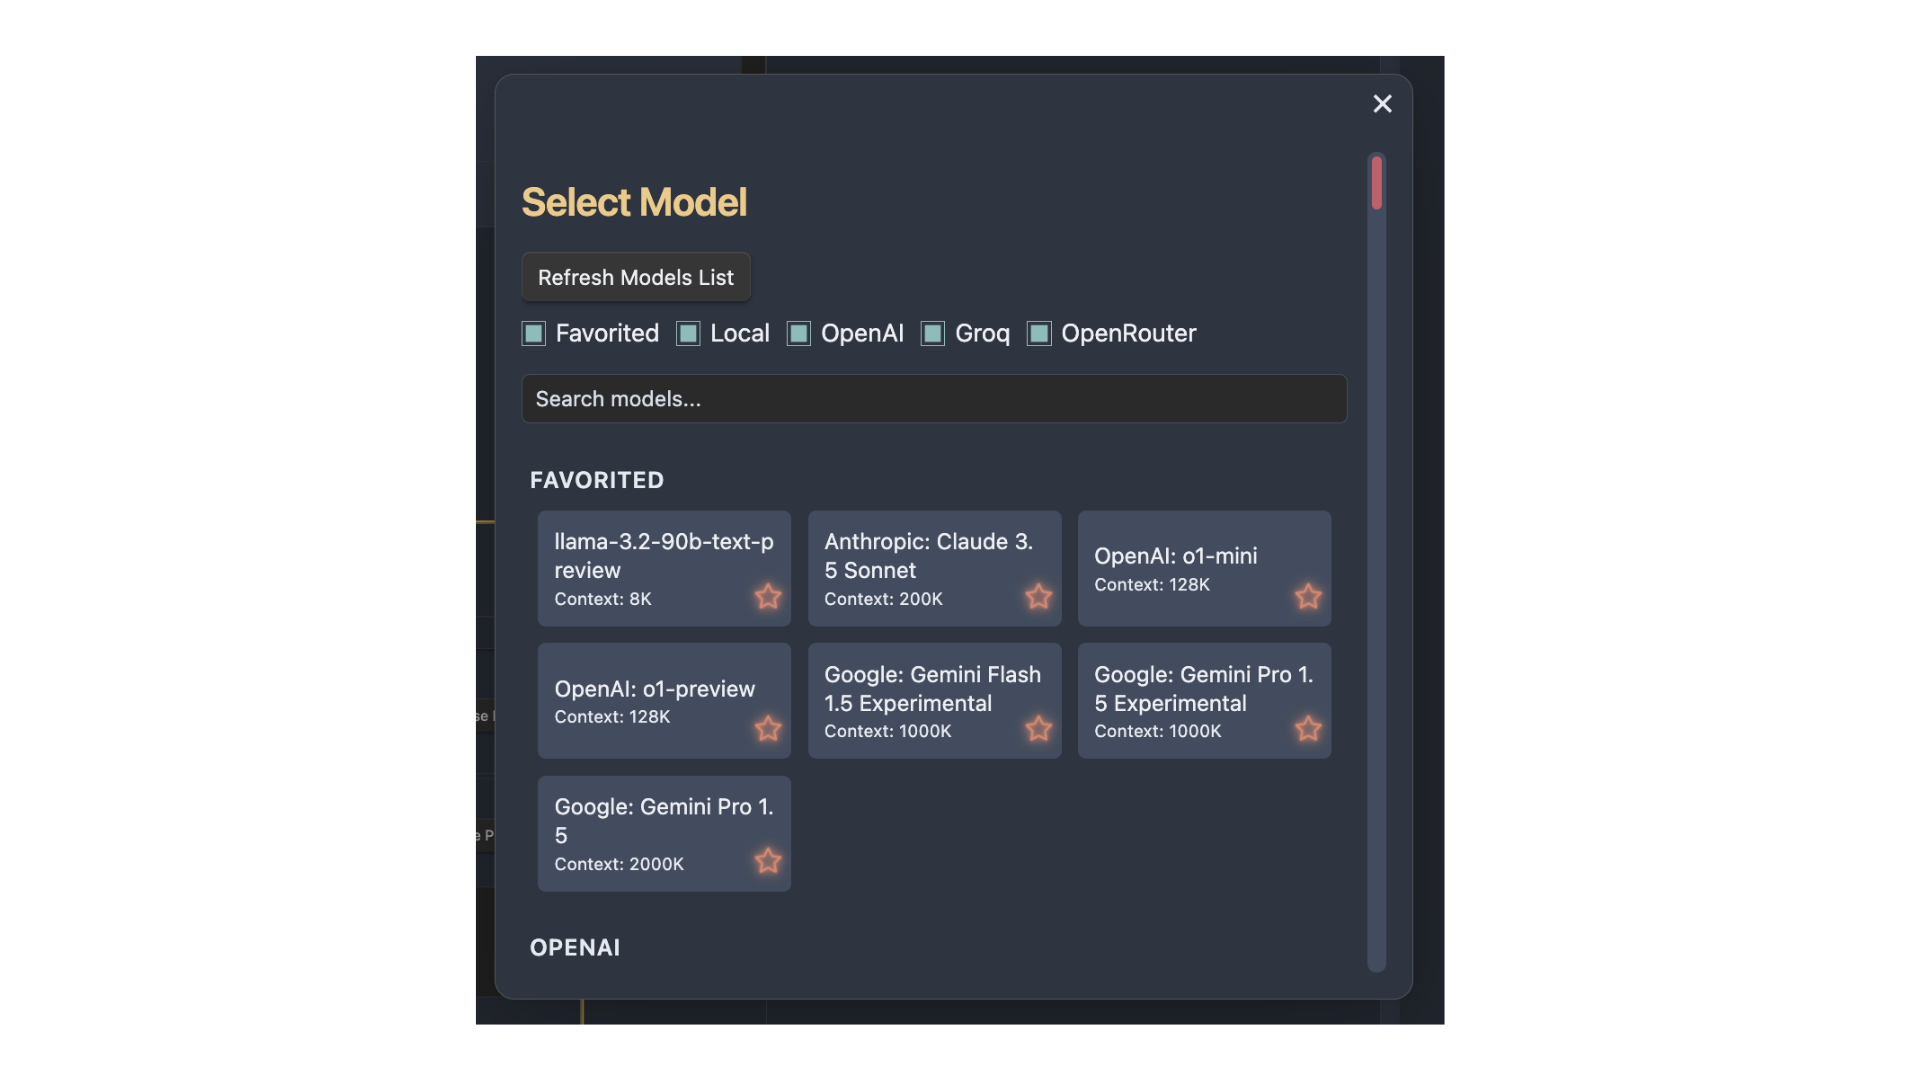Disable the OpenAI filter checkbox
This screenshot has height=1080, width=1920.
coord(799,334)
